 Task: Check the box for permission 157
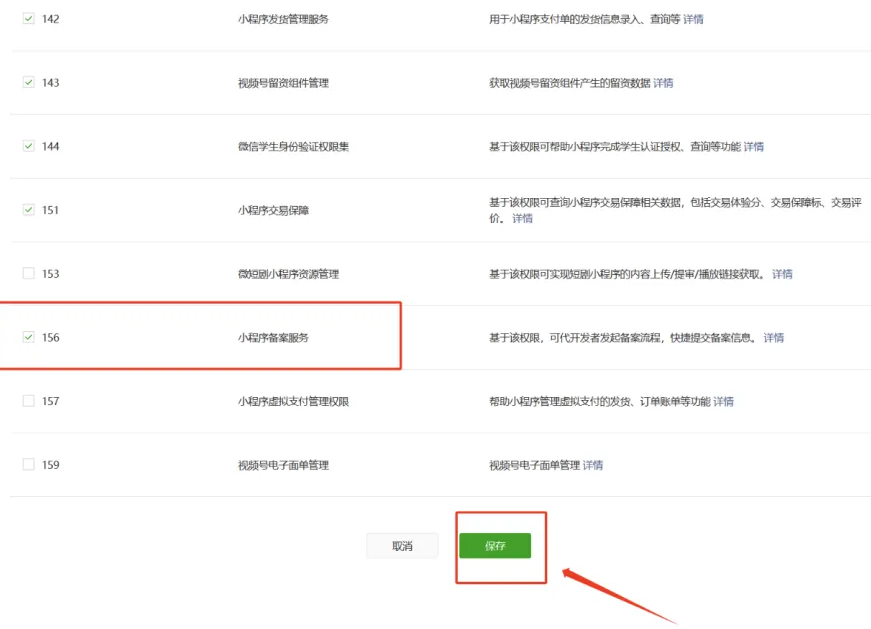pos(28,401)
